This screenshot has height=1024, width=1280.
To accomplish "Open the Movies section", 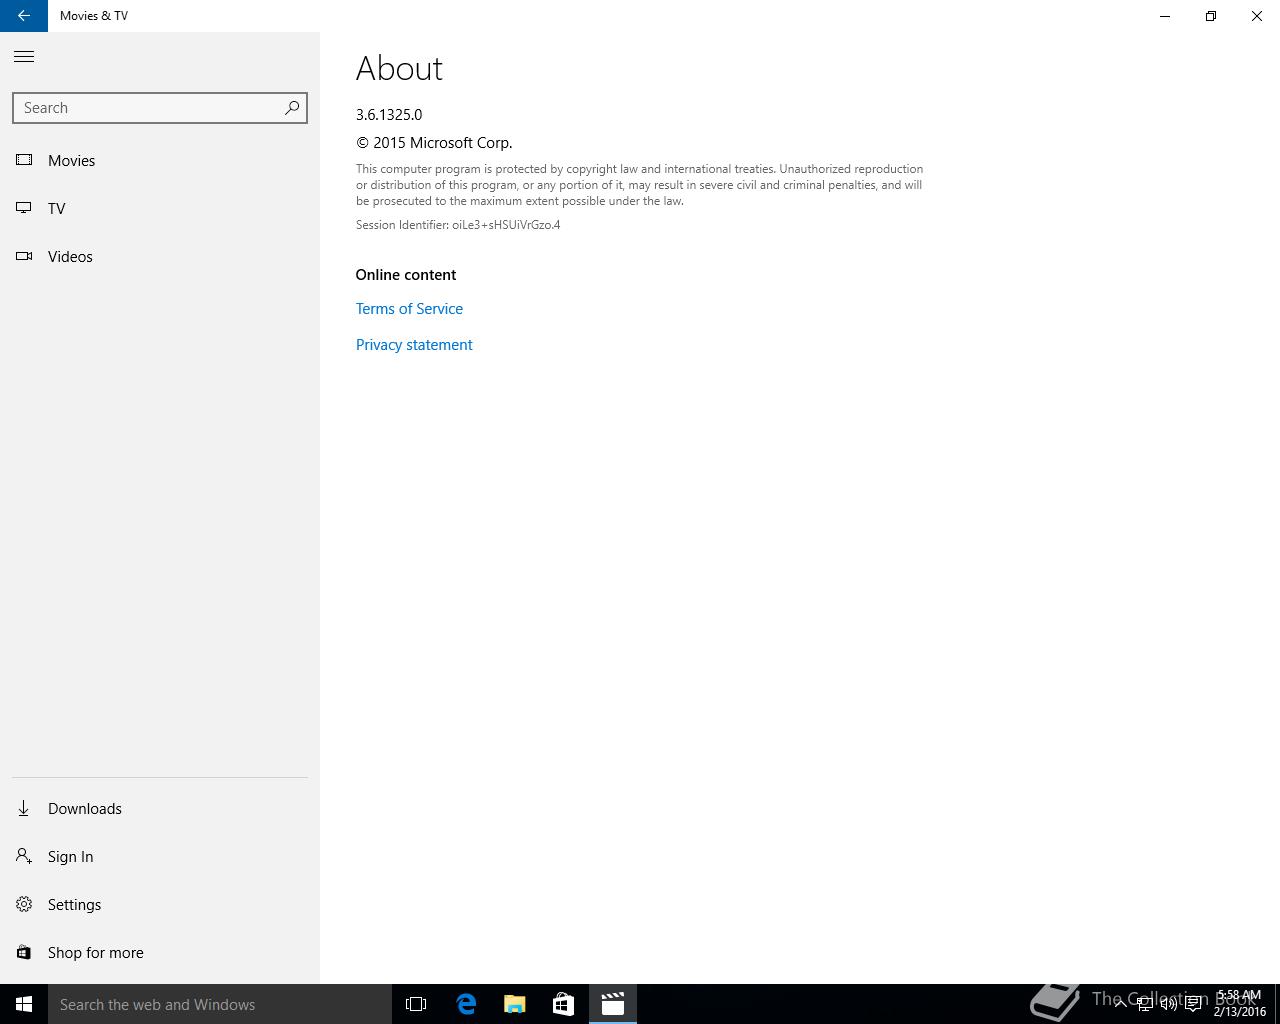I will coord(160,160).
